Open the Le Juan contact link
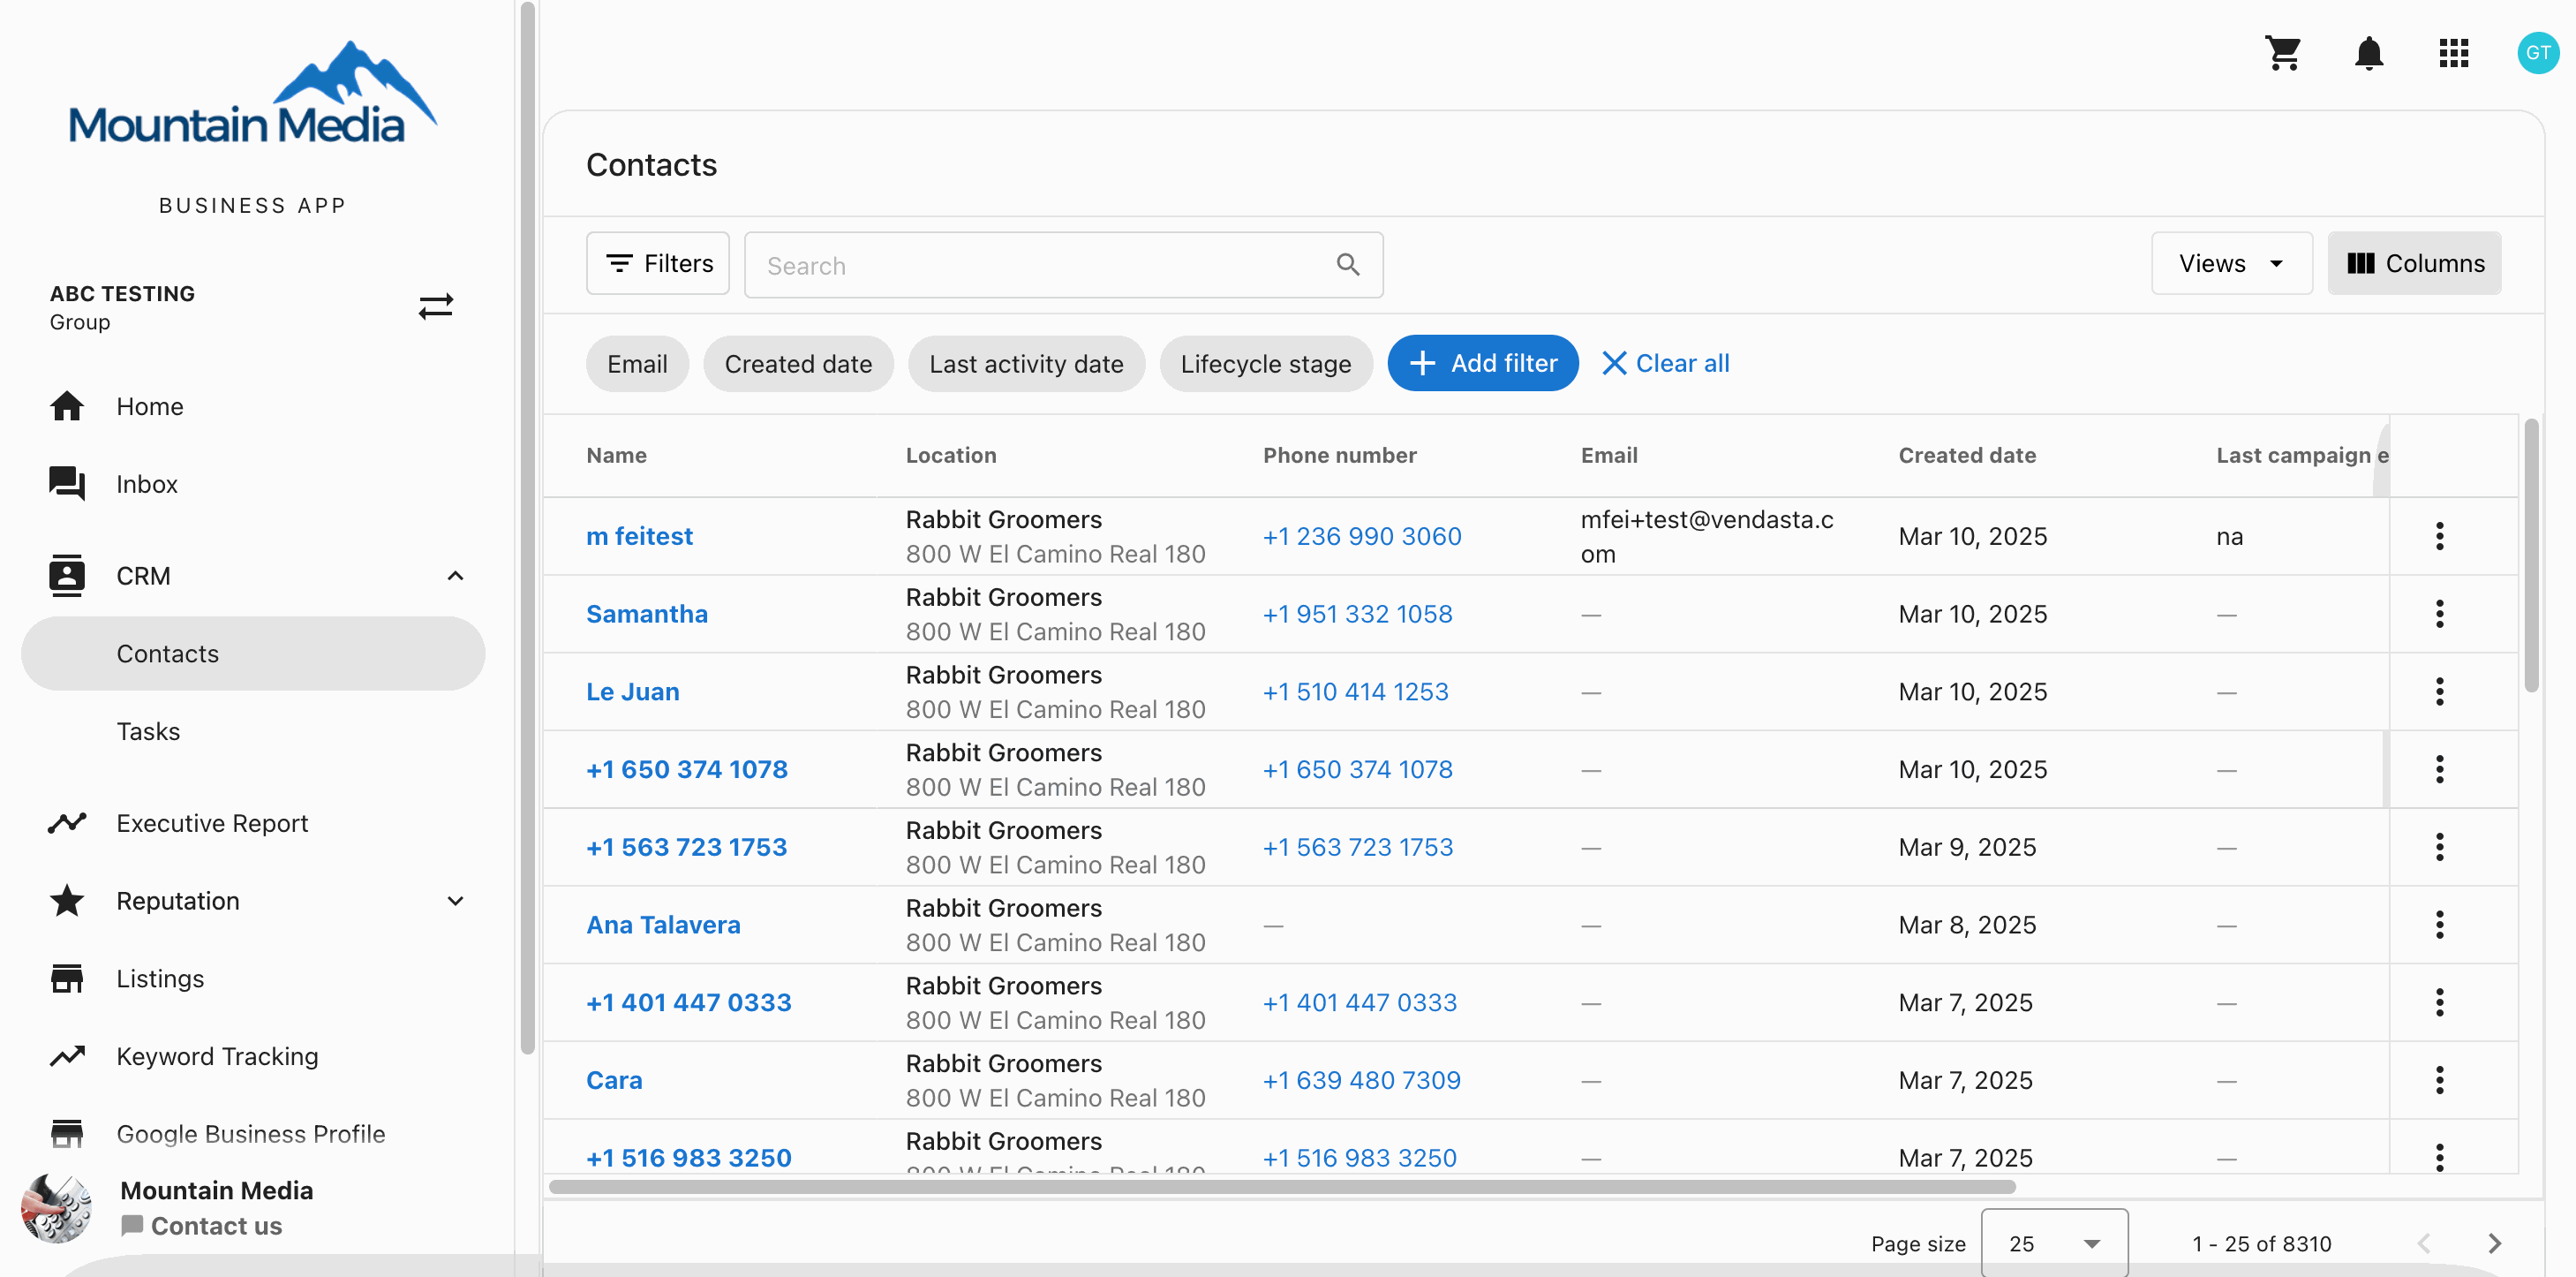 tap(632, 691)
